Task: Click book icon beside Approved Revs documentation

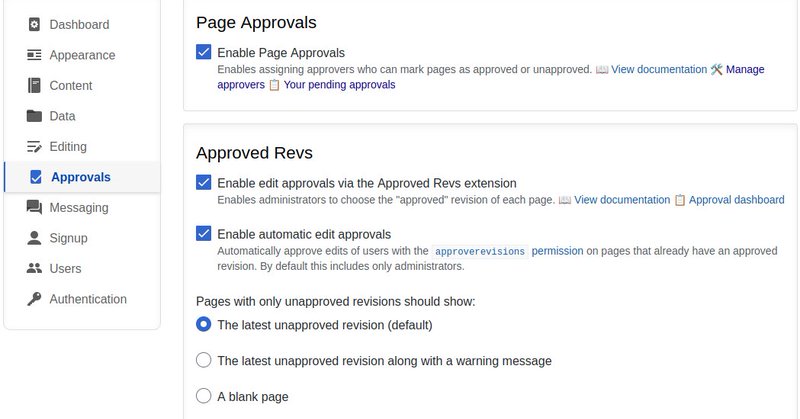Action: (x=565, y=200)
